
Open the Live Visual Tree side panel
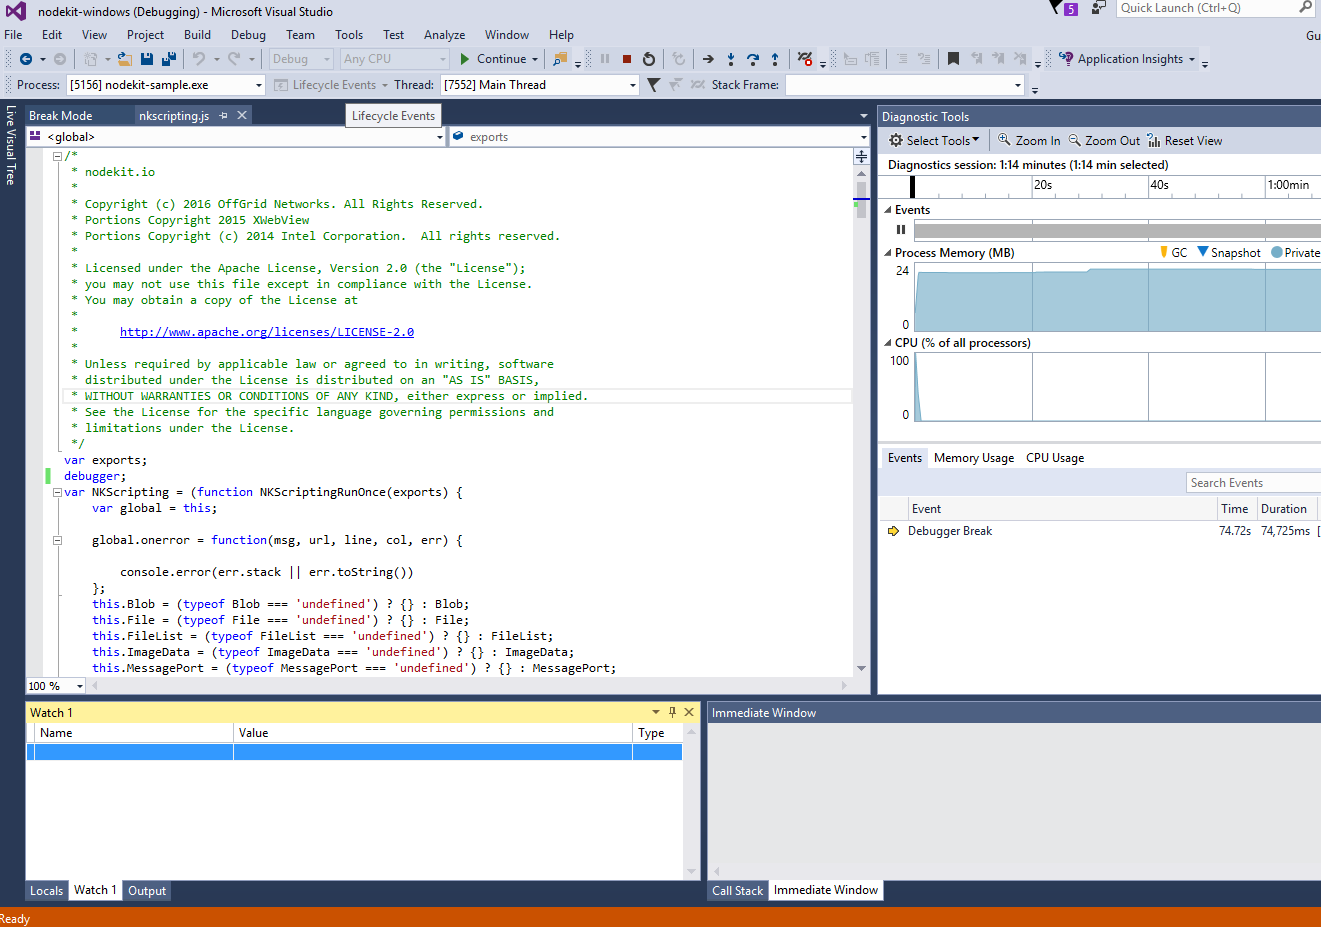tap(11, 144)
